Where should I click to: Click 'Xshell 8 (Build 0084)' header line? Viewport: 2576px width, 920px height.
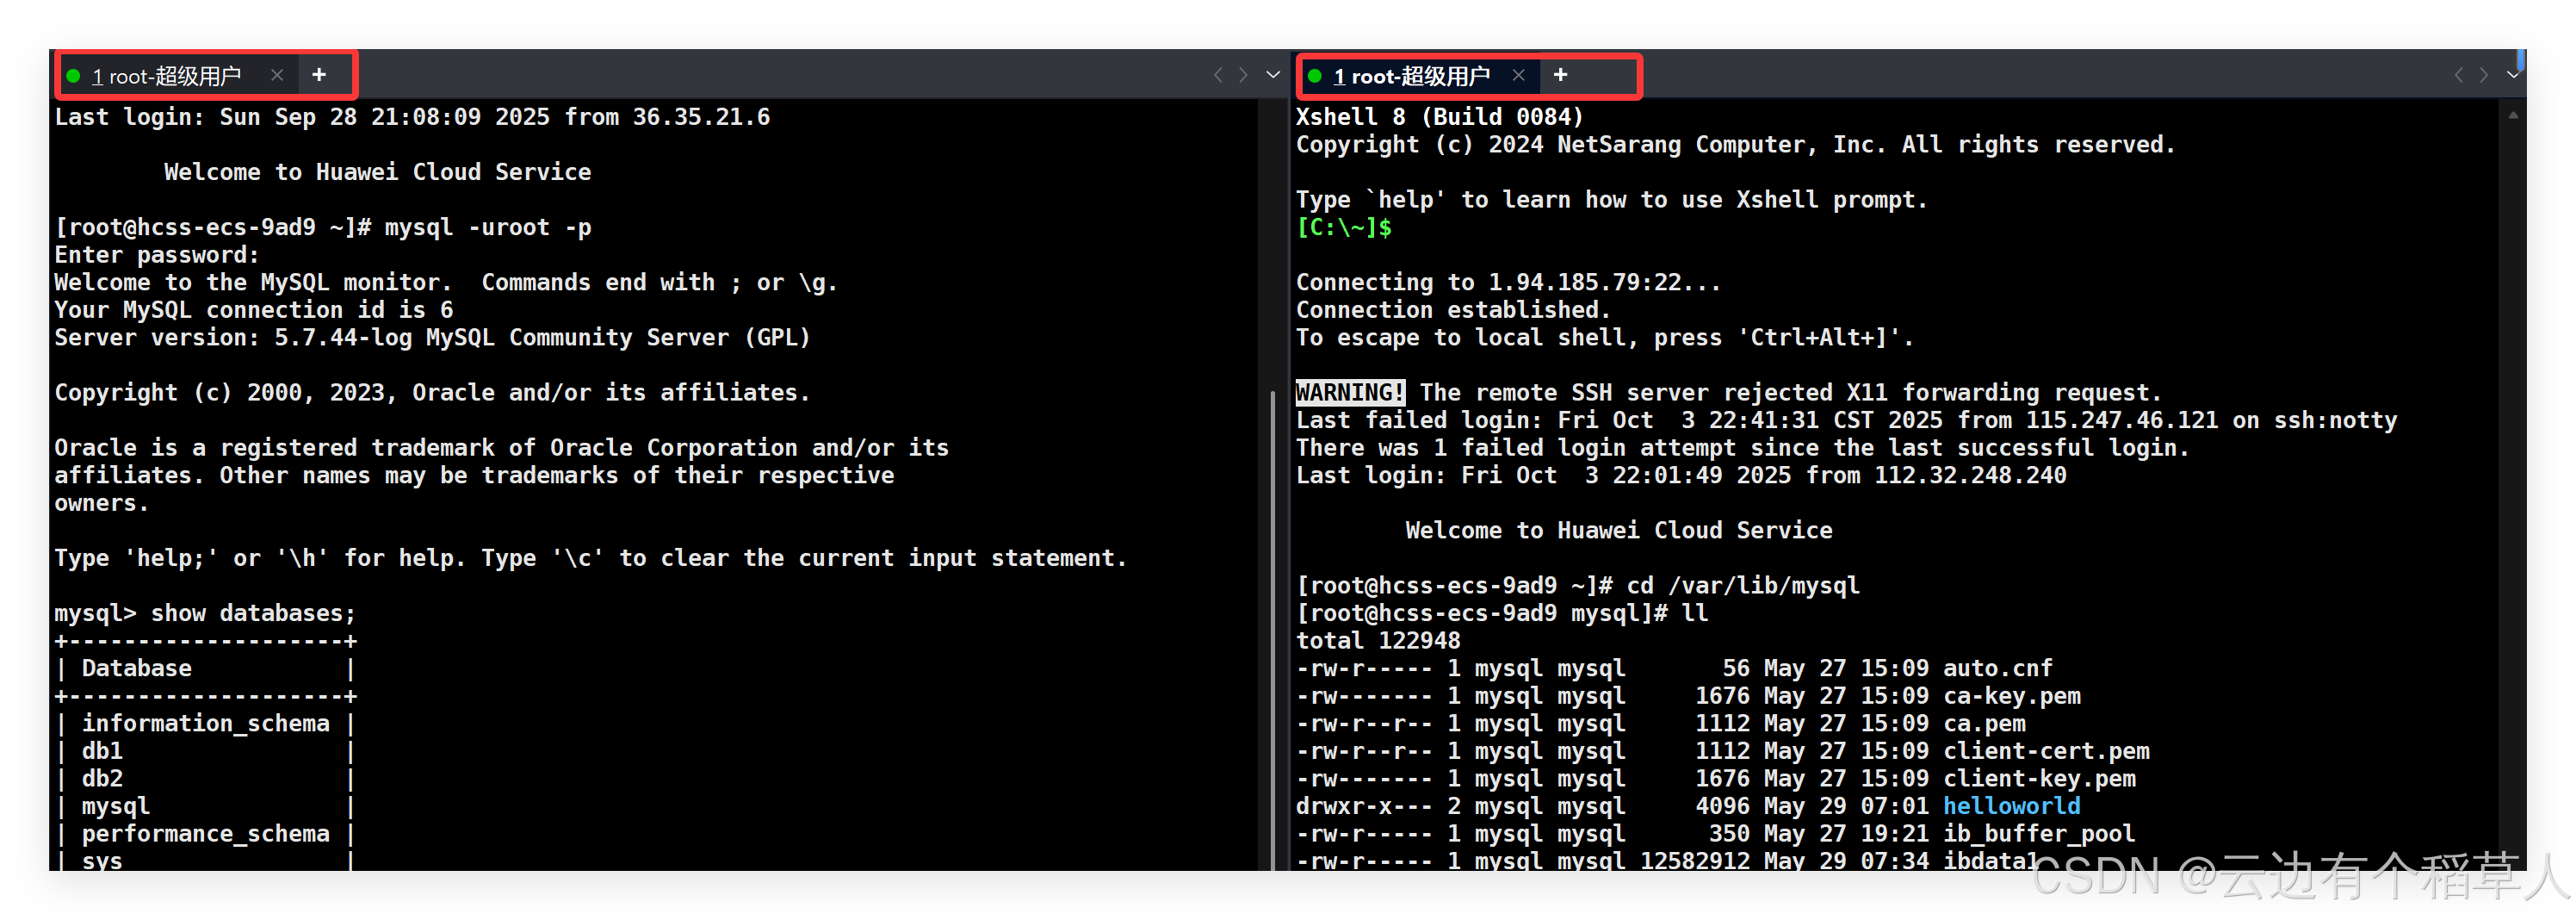coord(1440,117)
